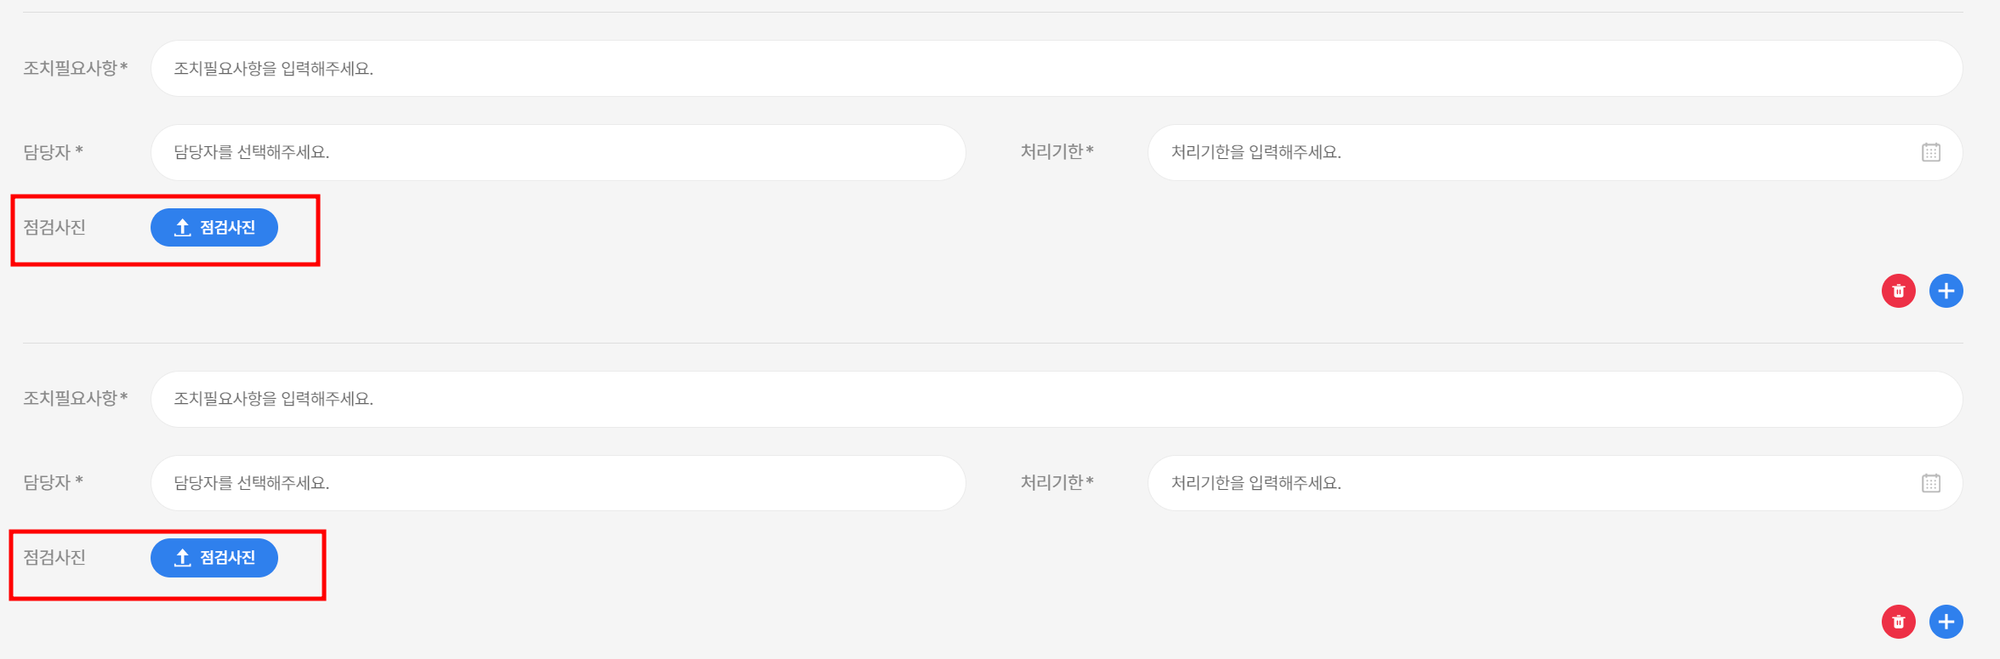The width and height of the screenshot is (2000, 659).
Task: Upload photo with second 점검사진 button
Action: pyautogui.click(x=214, y=558)
